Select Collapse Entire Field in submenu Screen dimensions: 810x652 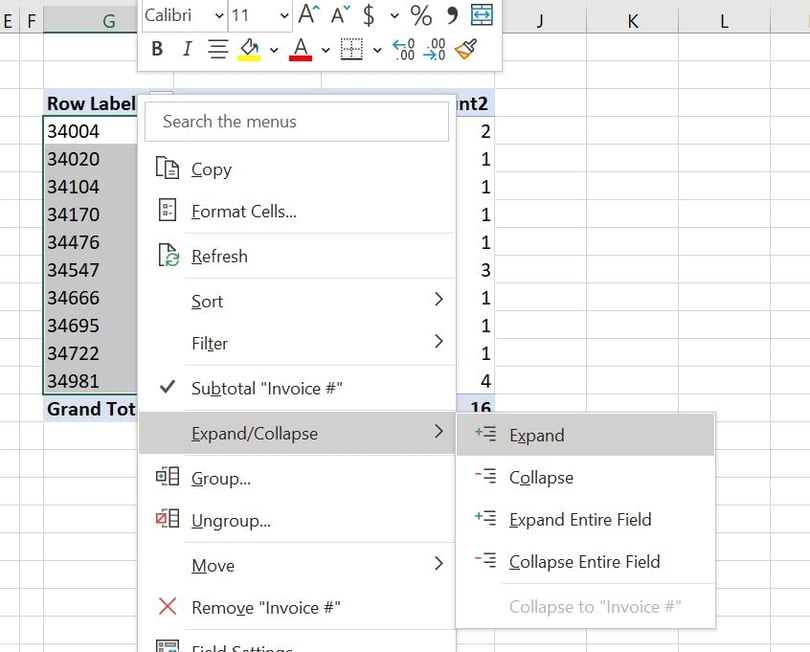(584, 562)
